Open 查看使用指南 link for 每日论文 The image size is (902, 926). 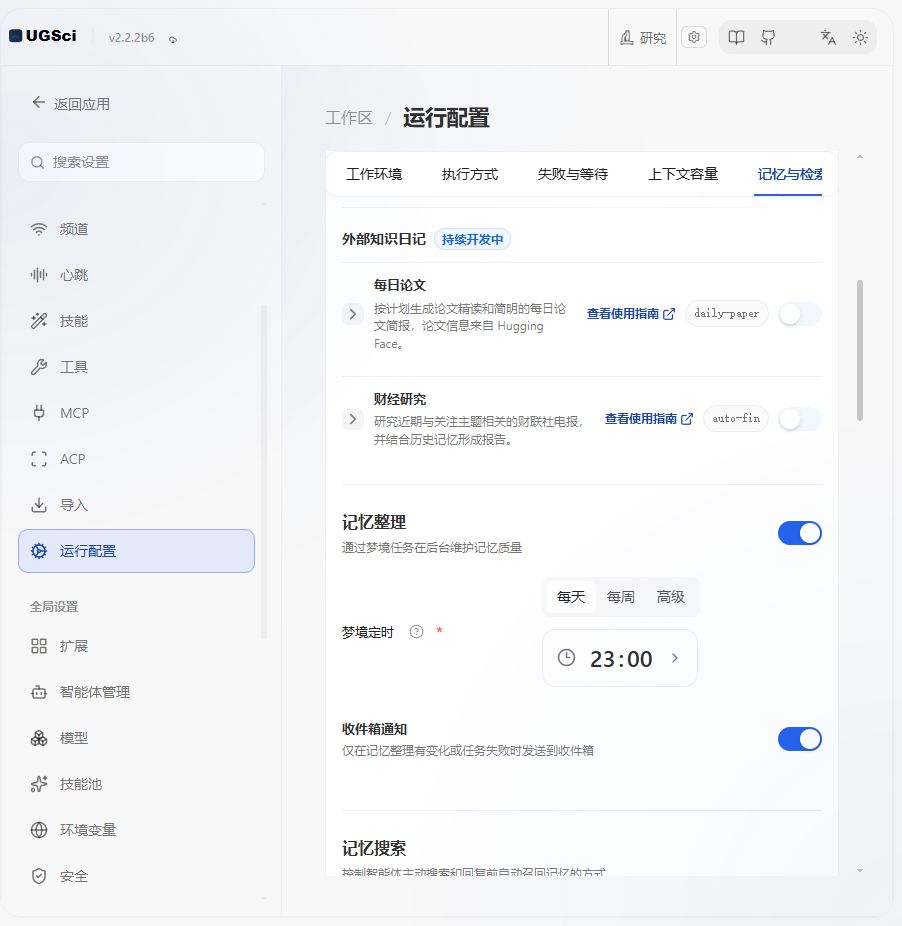pos(630,314)
